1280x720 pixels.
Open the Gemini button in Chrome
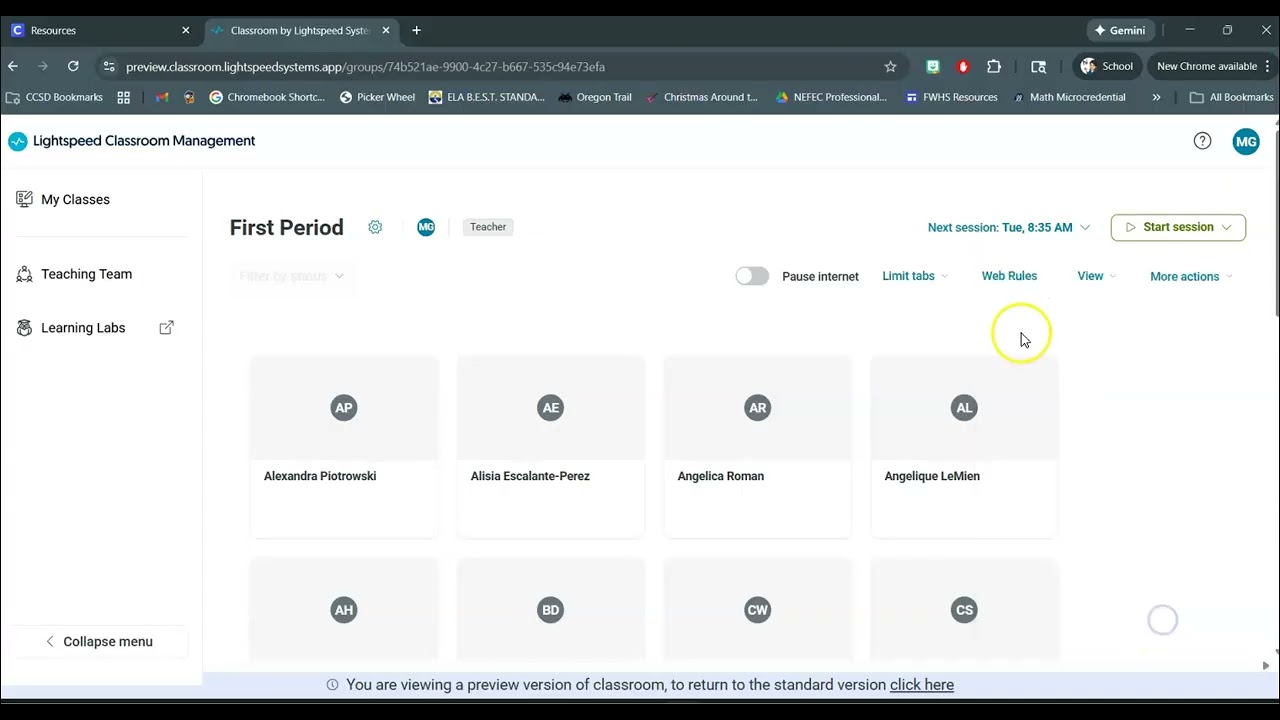coord(1120,30)
